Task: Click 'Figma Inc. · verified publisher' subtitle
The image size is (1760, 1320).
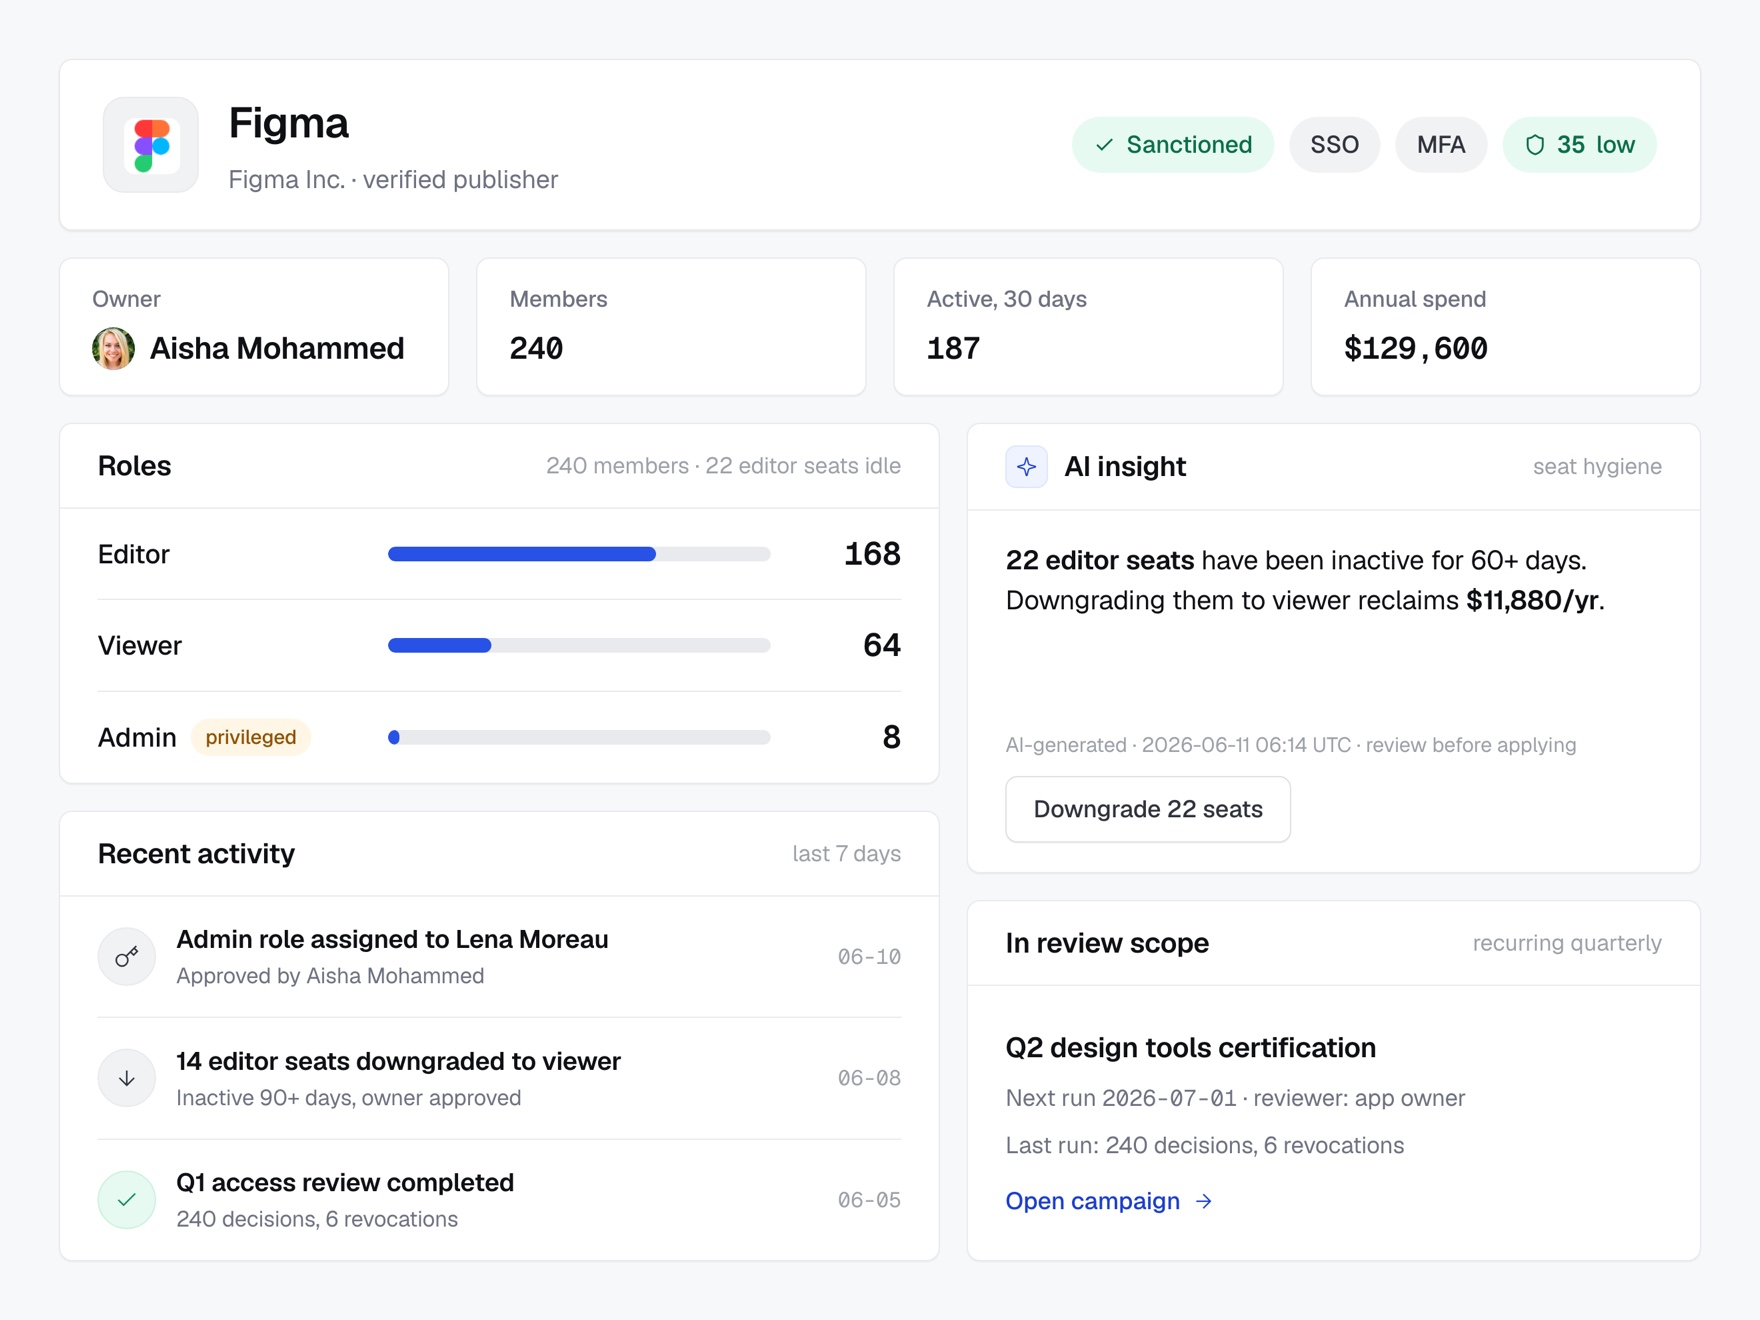Action: (393, 180)
